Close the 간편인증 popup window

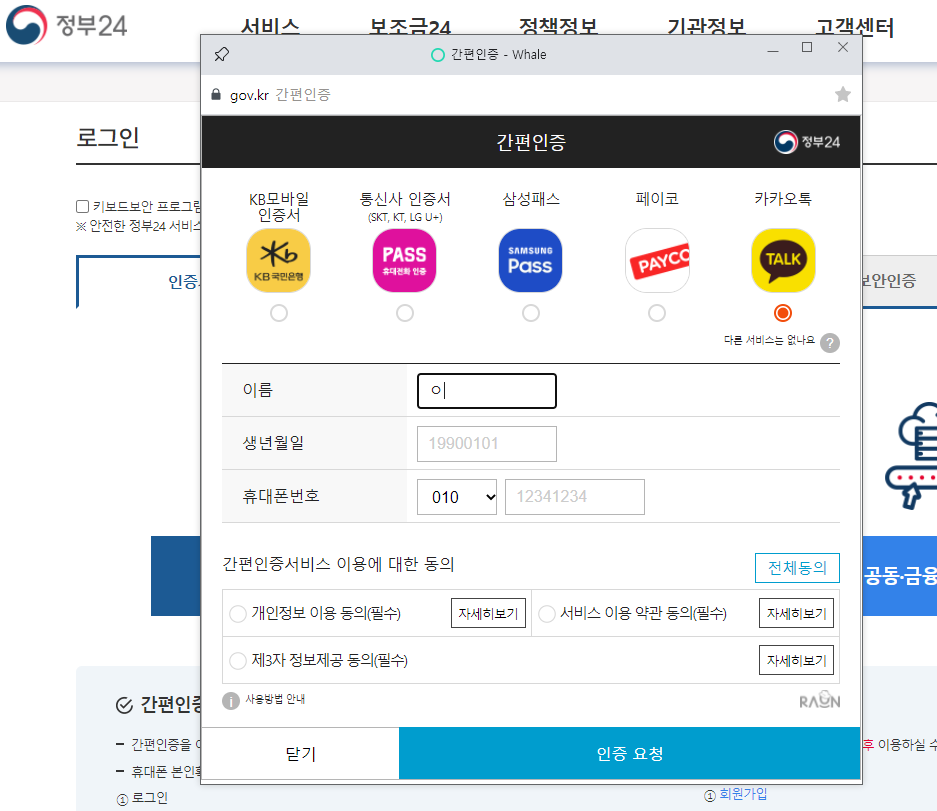[x=843, y=47]
